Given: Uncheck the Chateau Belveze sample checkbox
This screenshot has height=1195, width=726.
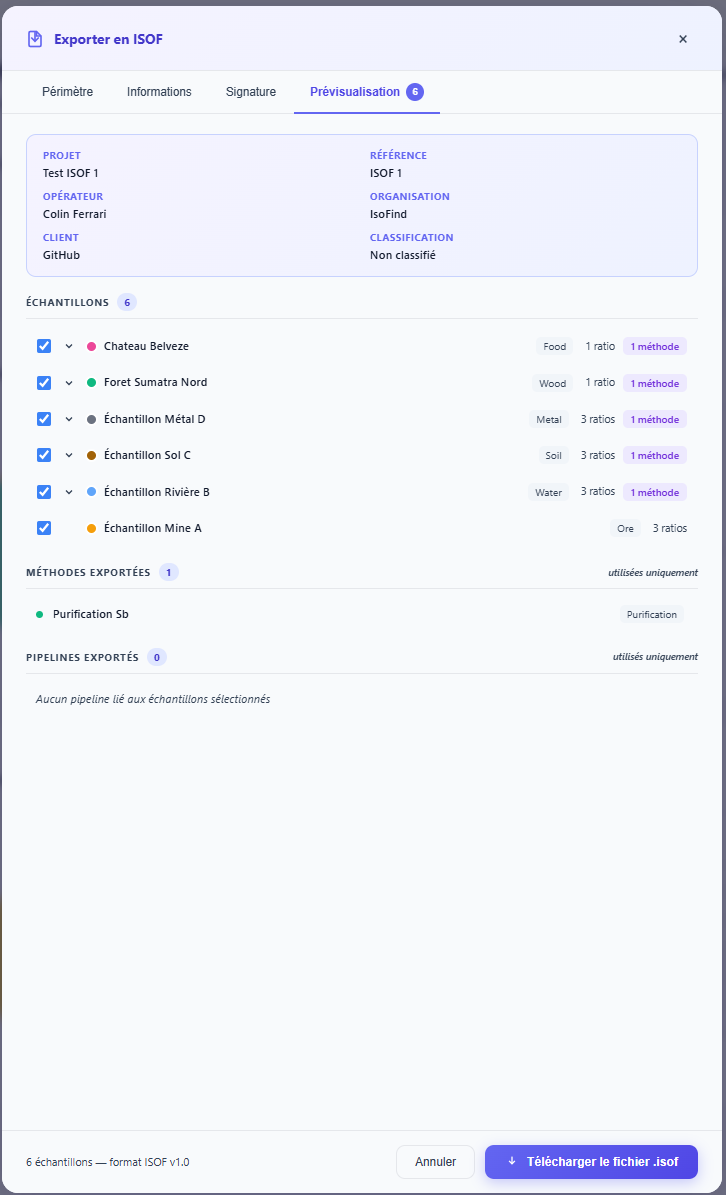Looking at the screenshot, I should (44, 346).
